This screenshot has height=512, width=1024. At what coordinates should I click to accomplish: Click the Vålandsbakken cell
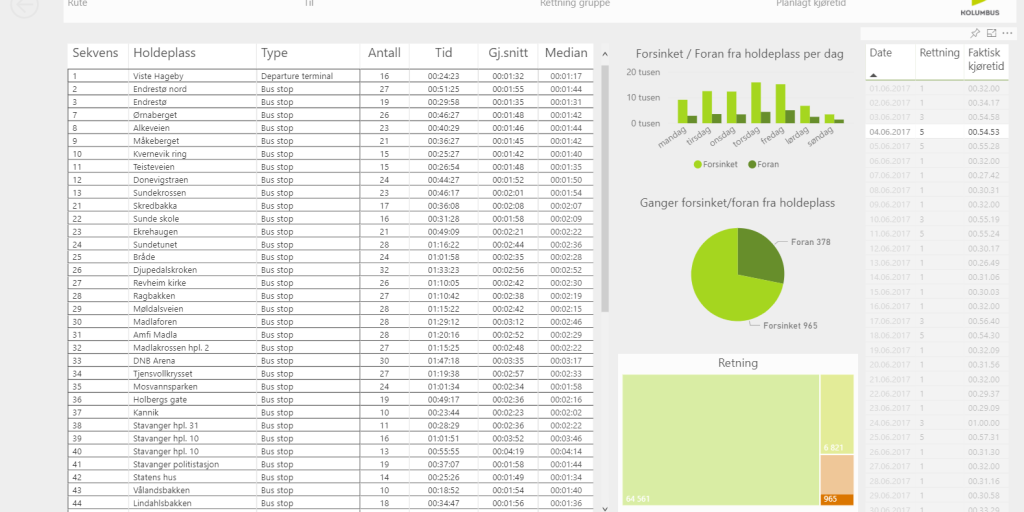tap(193, 490)
